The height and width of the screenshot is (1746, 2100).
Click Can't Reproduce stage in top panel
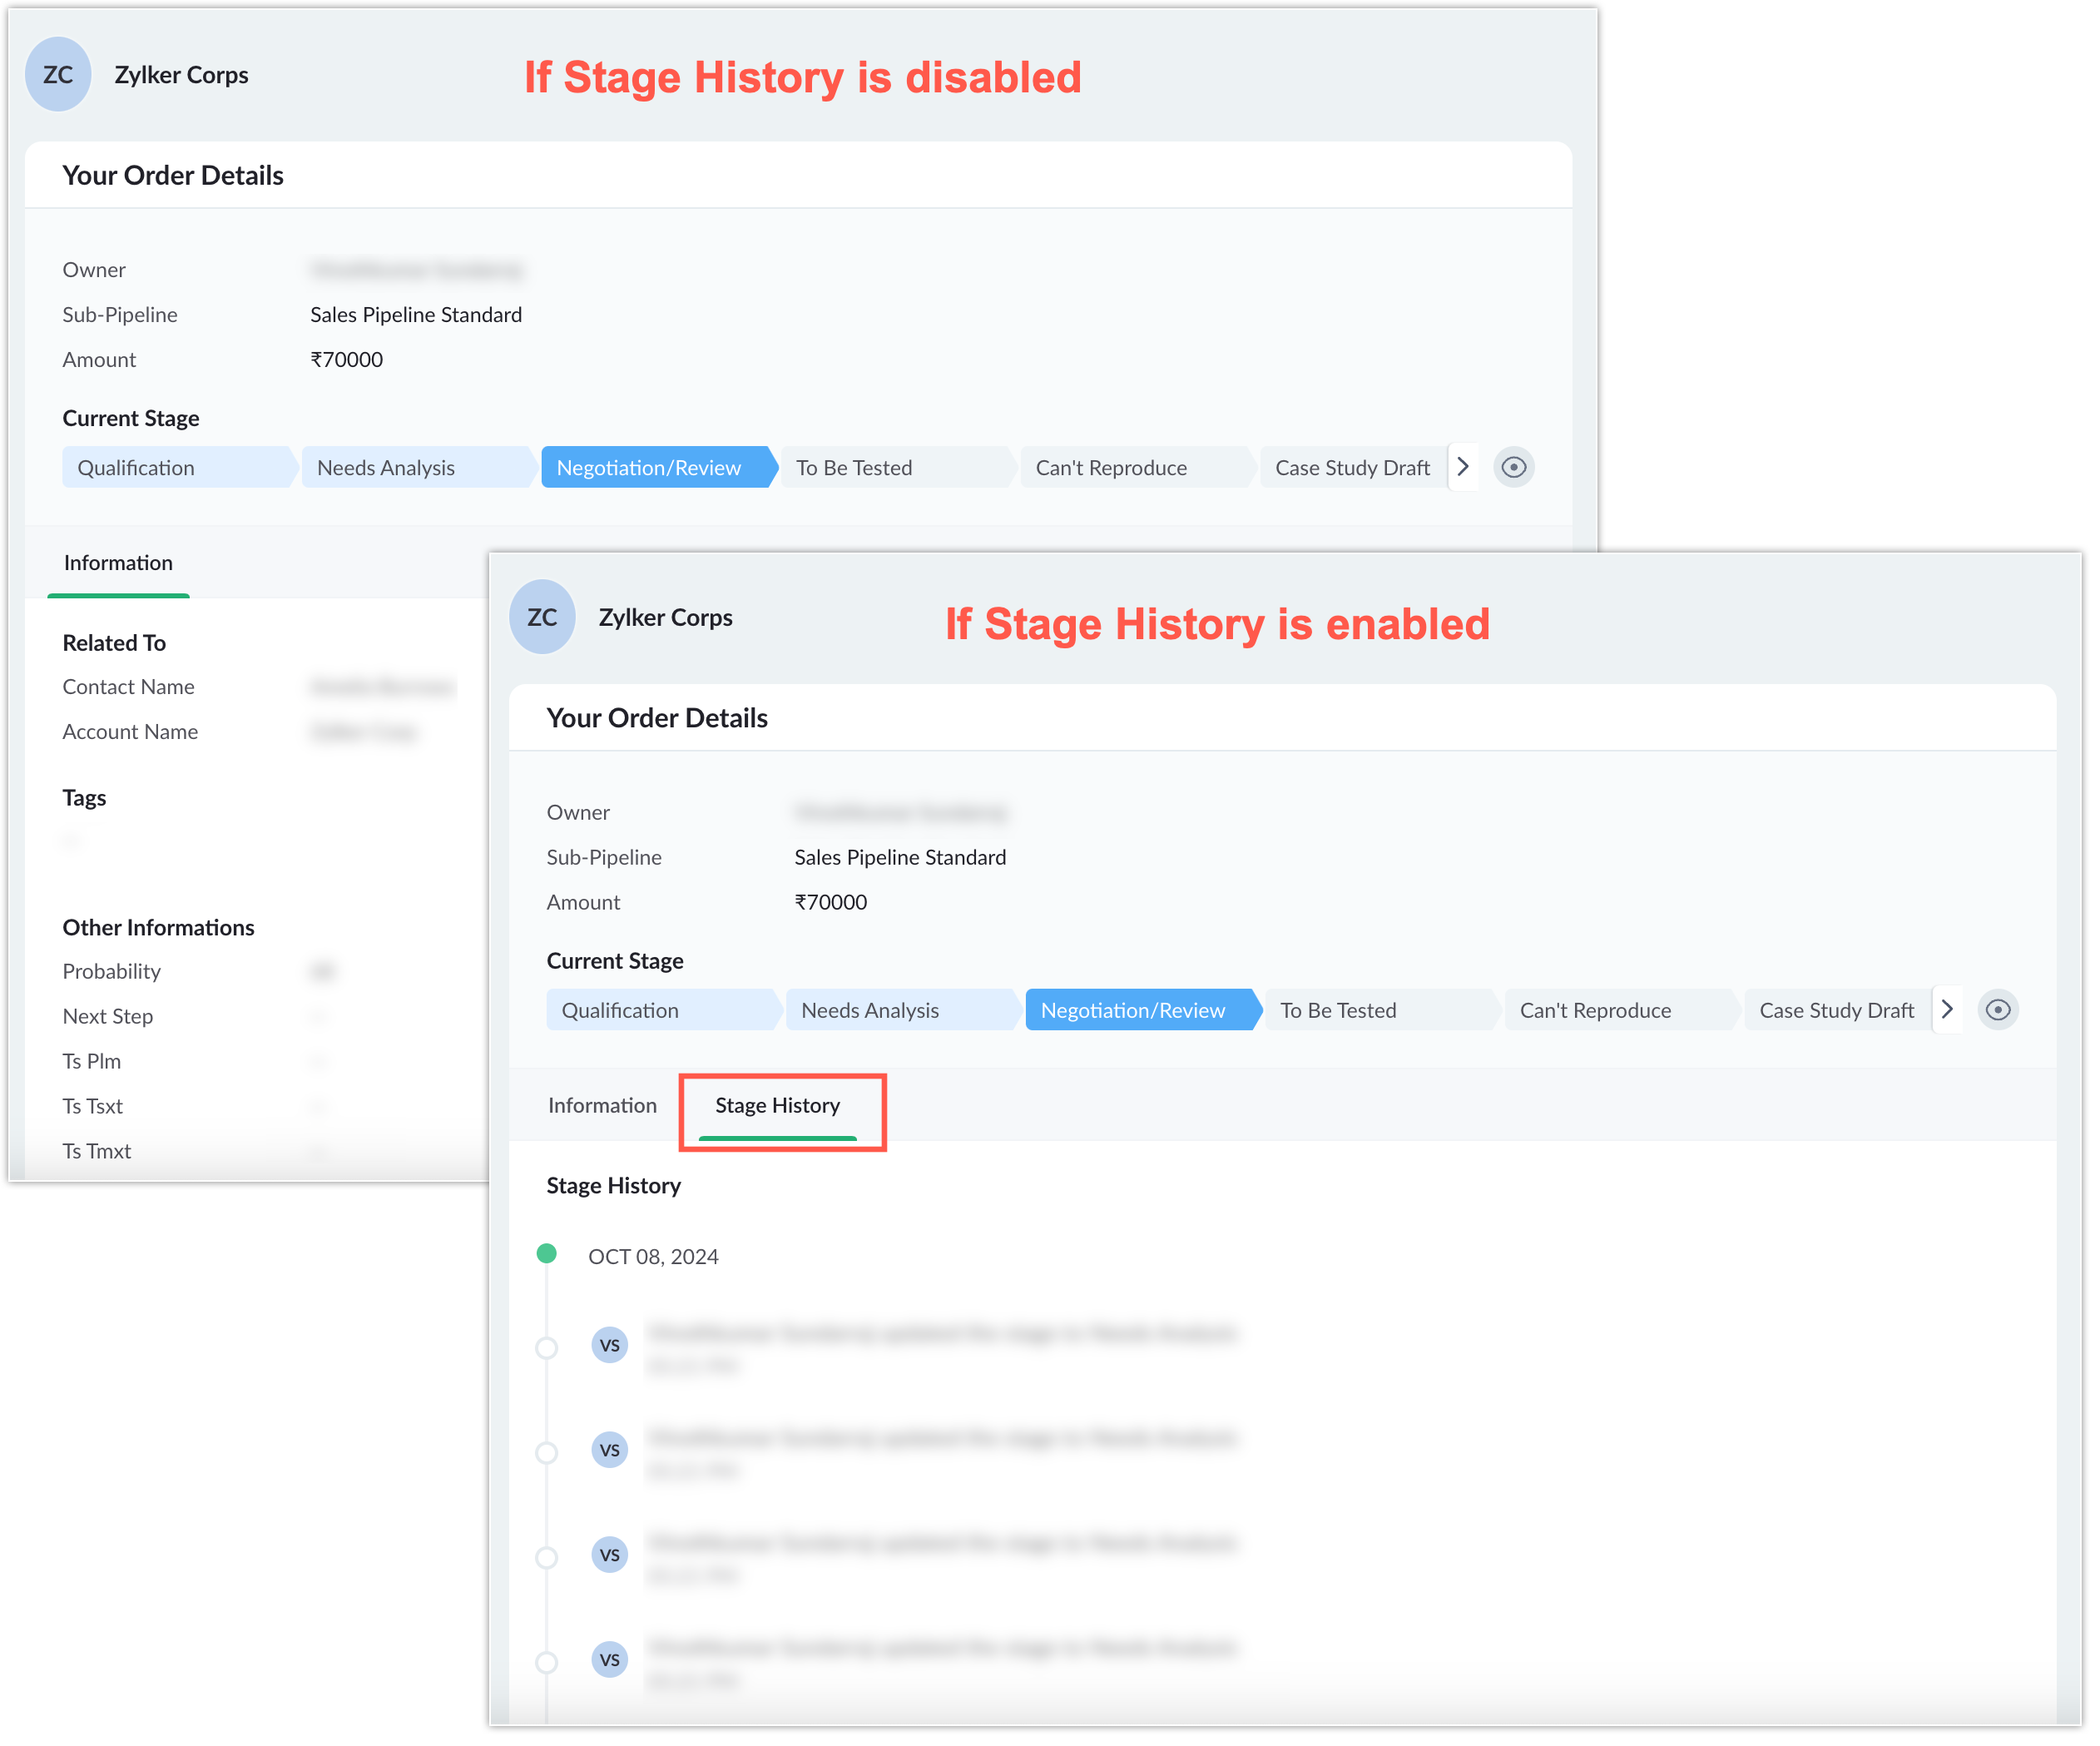point(1111,468)
